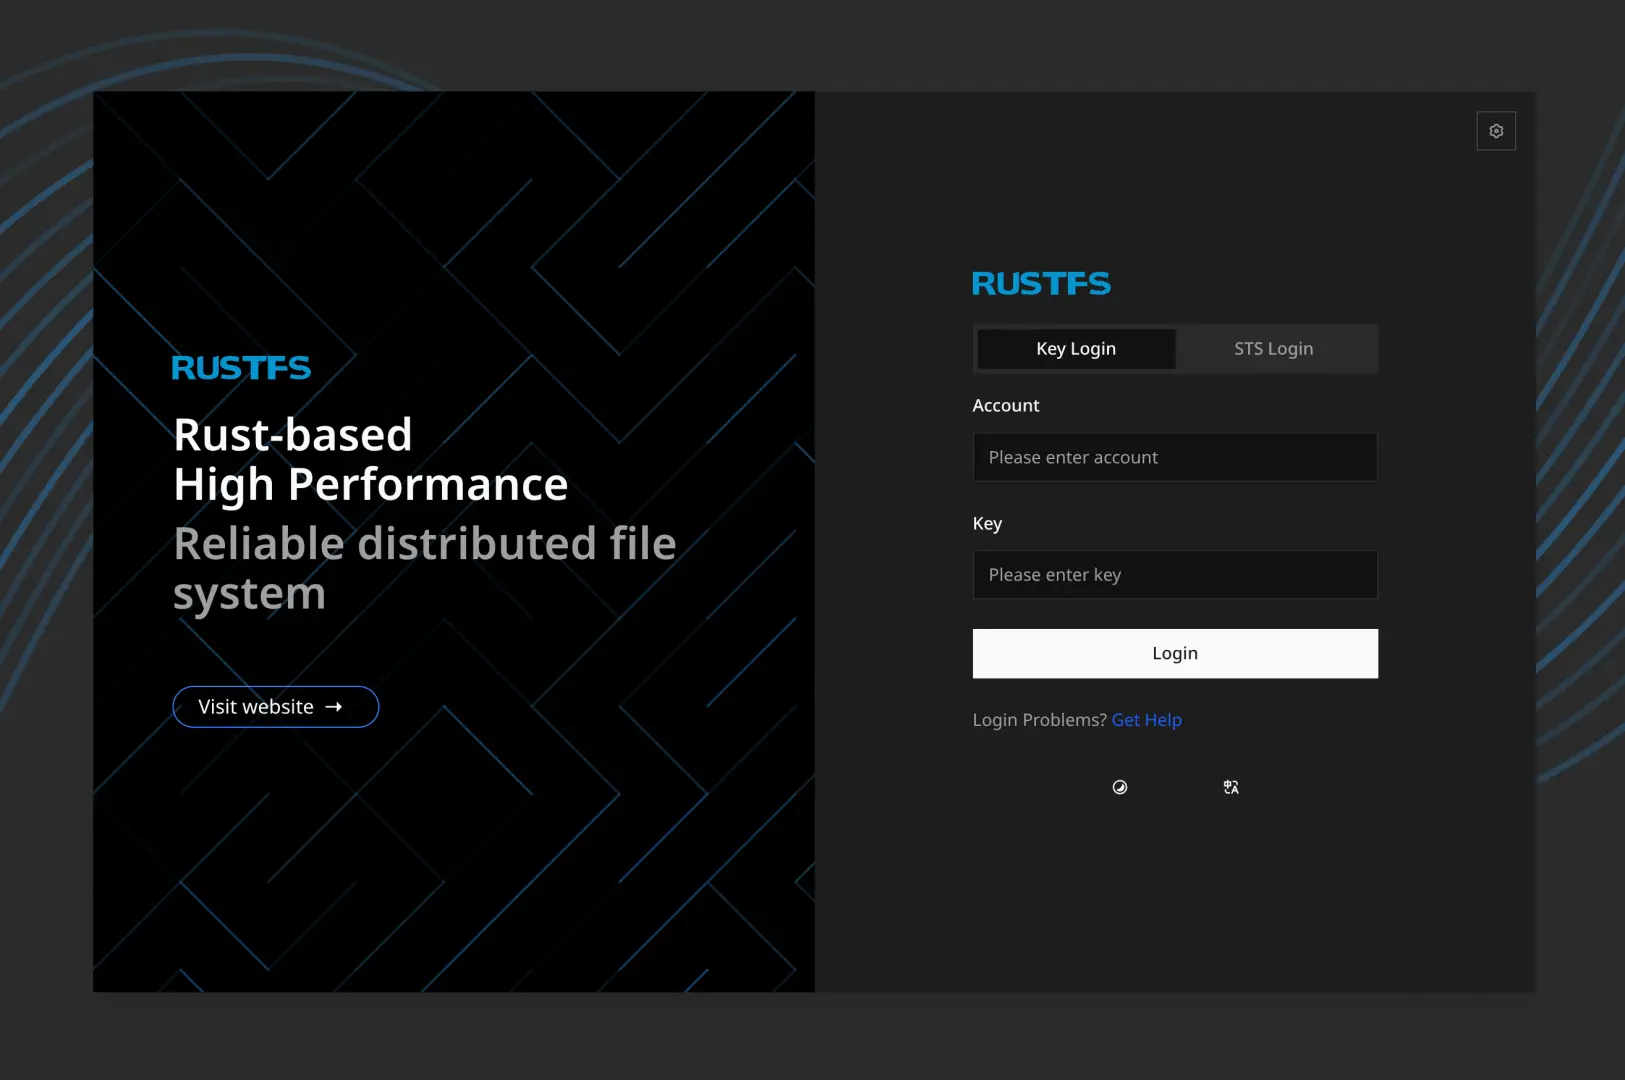The width and height of the screenshot is (1625, 1080).
Task: Focus the Please enter key field
Action: (x=1175, y=575)
